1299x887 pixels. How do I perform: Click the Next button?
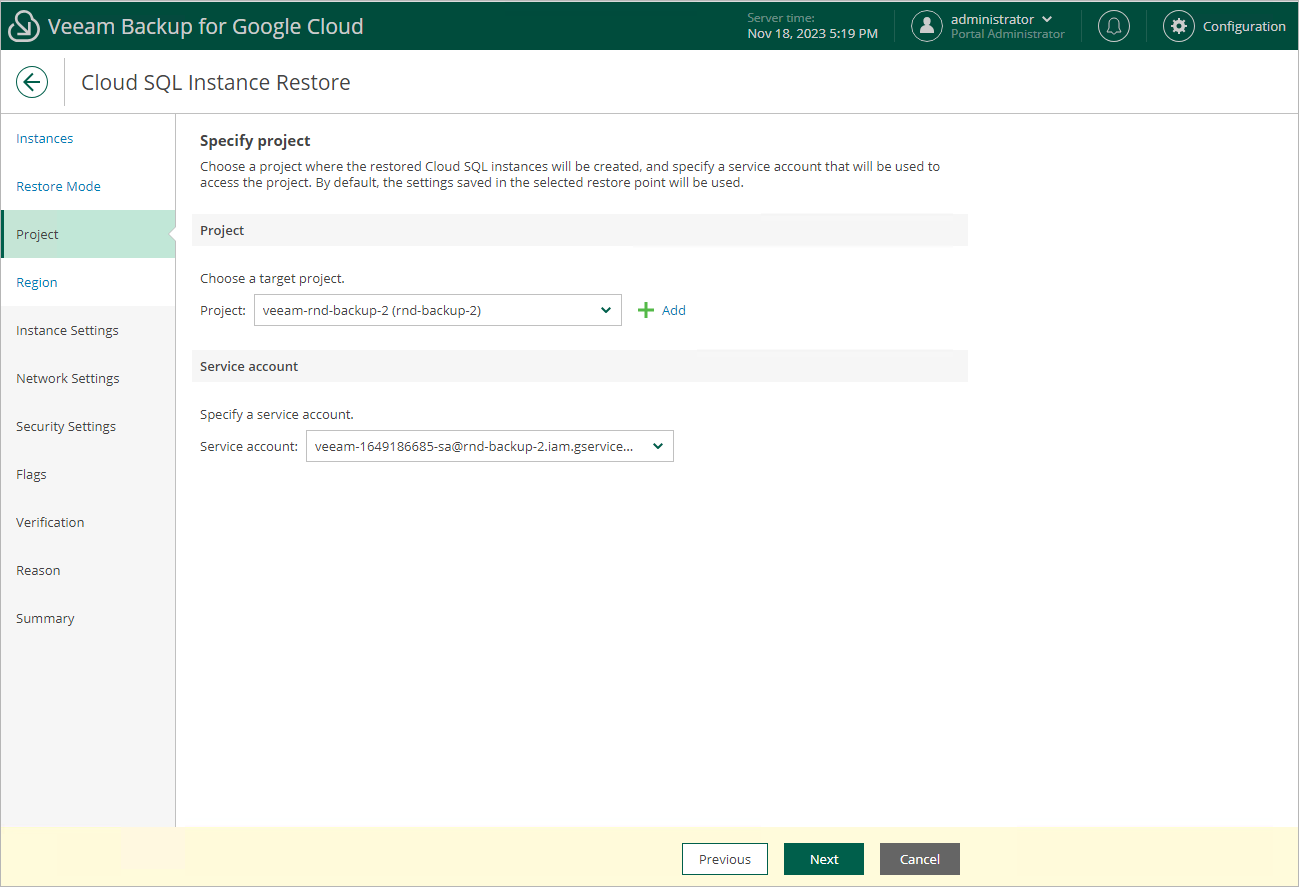(x=825, y=859)
